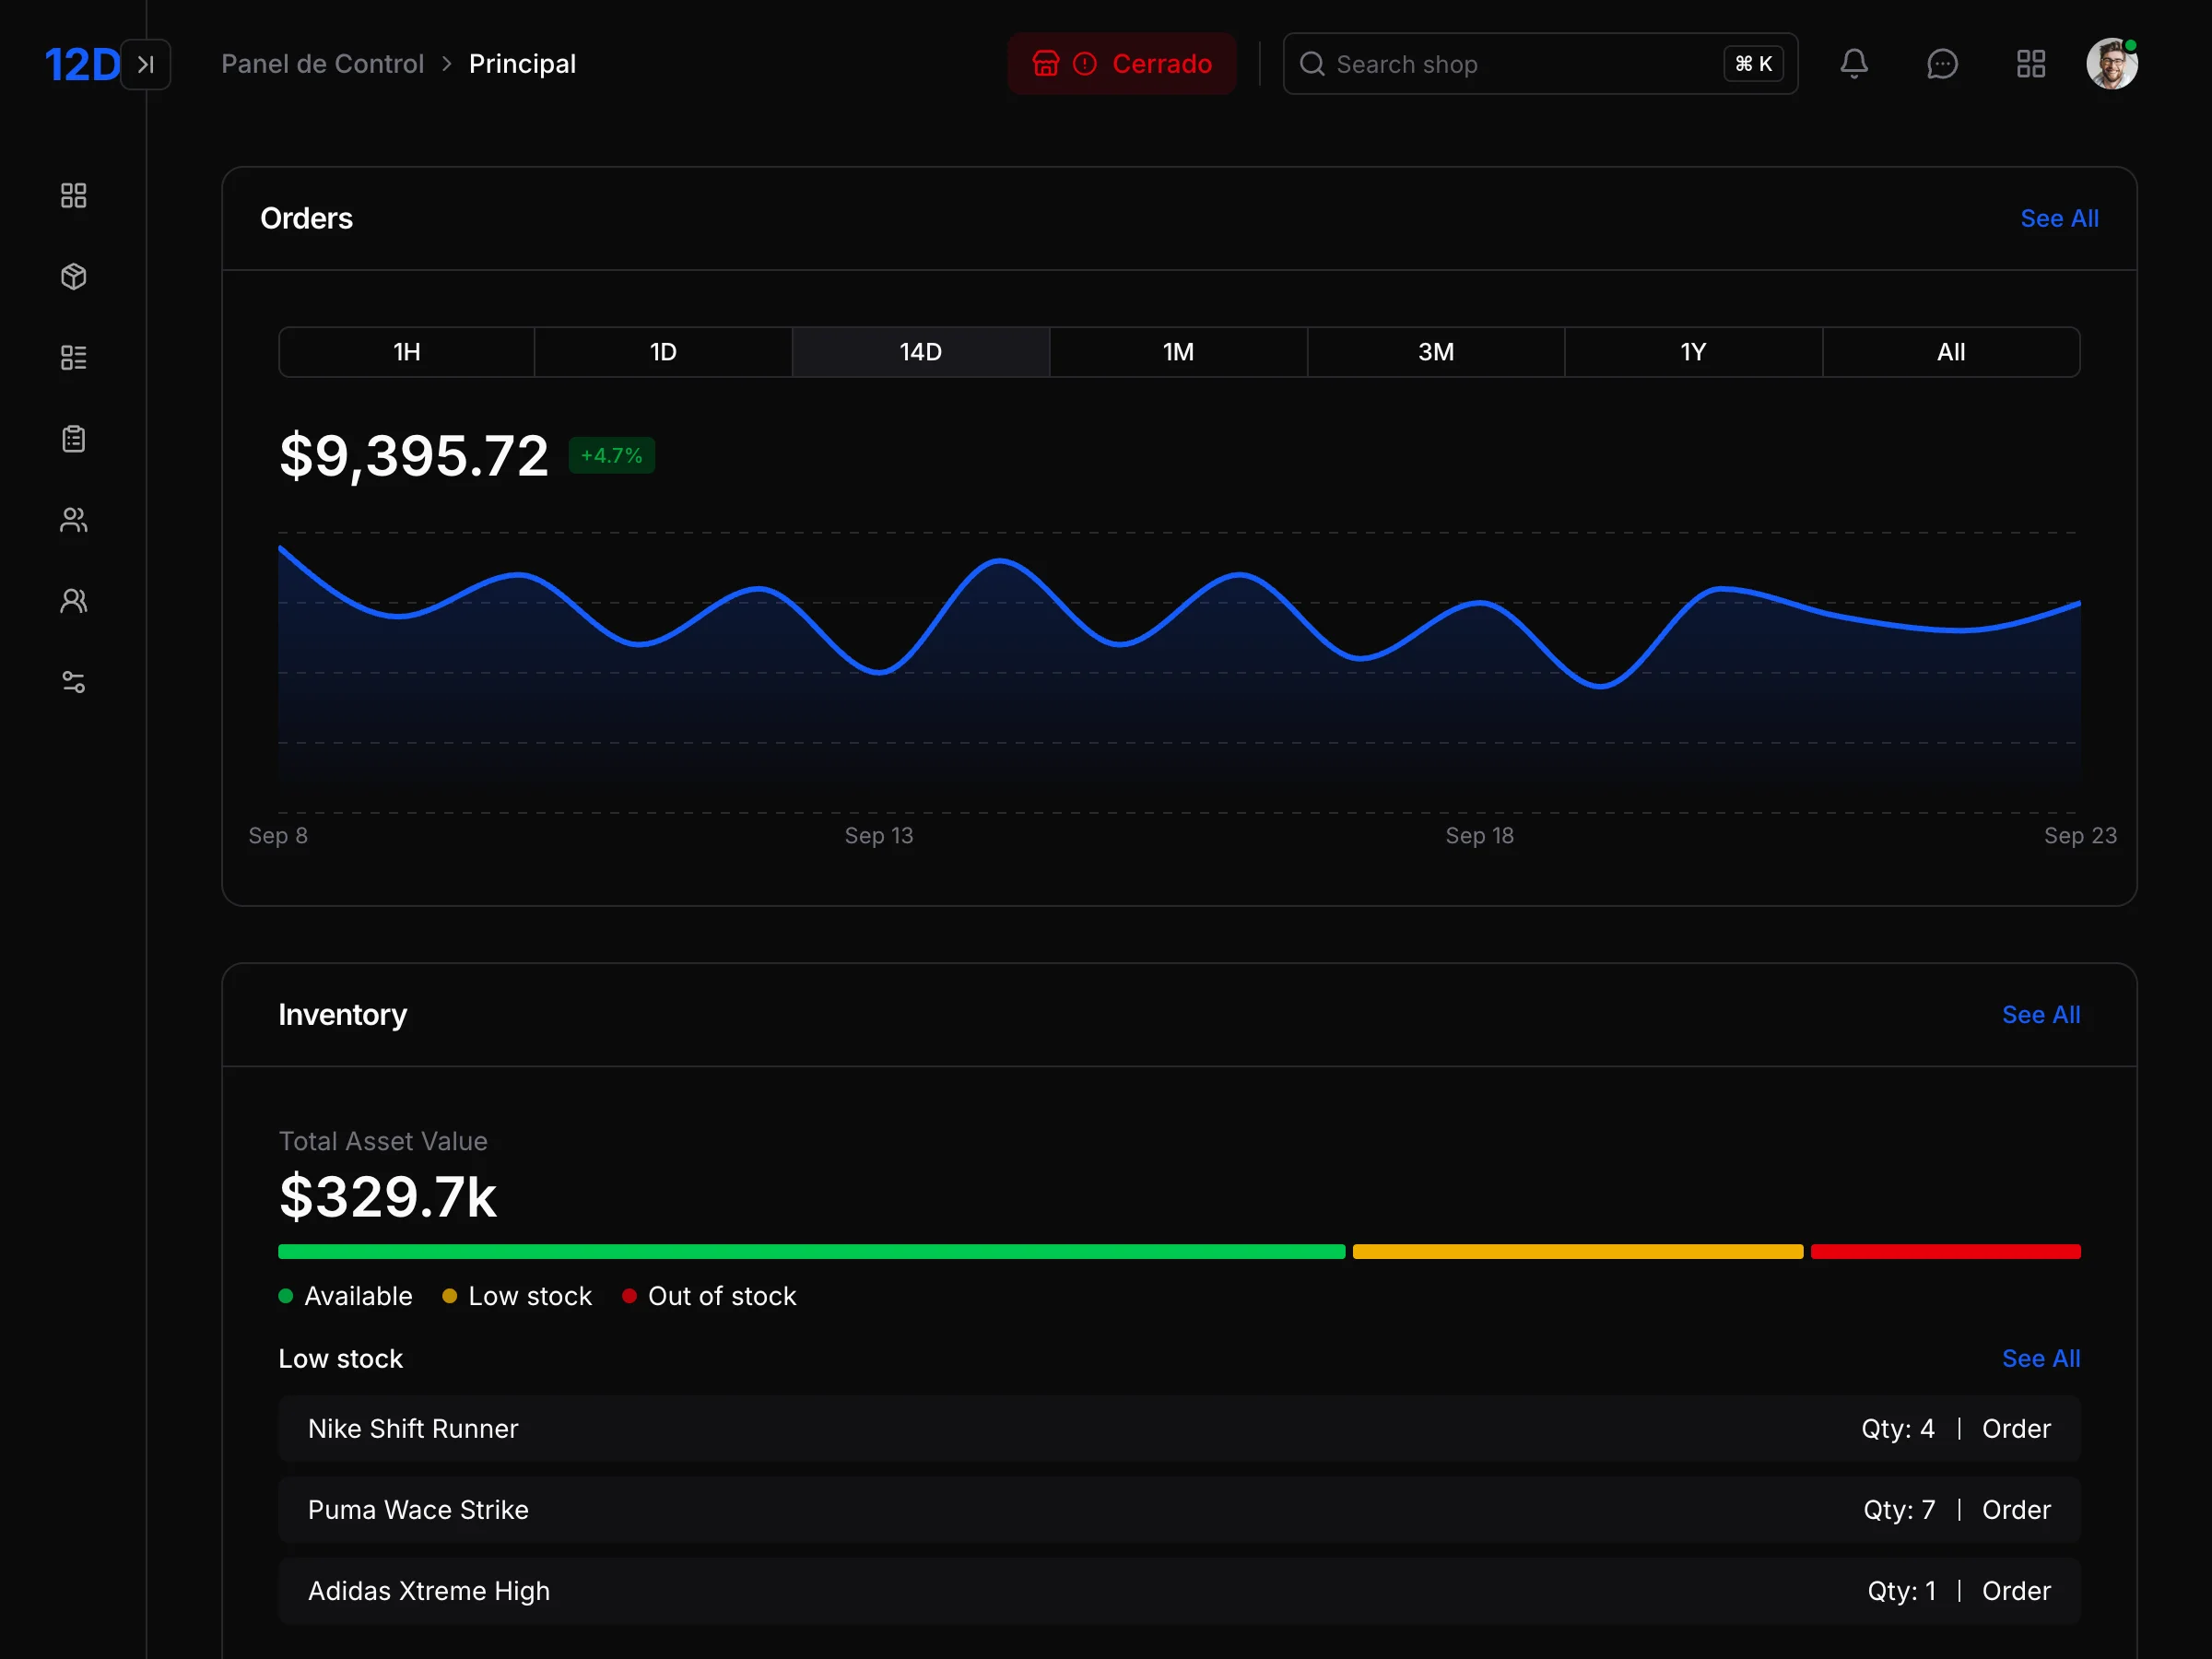Open the products box icon in sidebar

(x=73, y=276)
